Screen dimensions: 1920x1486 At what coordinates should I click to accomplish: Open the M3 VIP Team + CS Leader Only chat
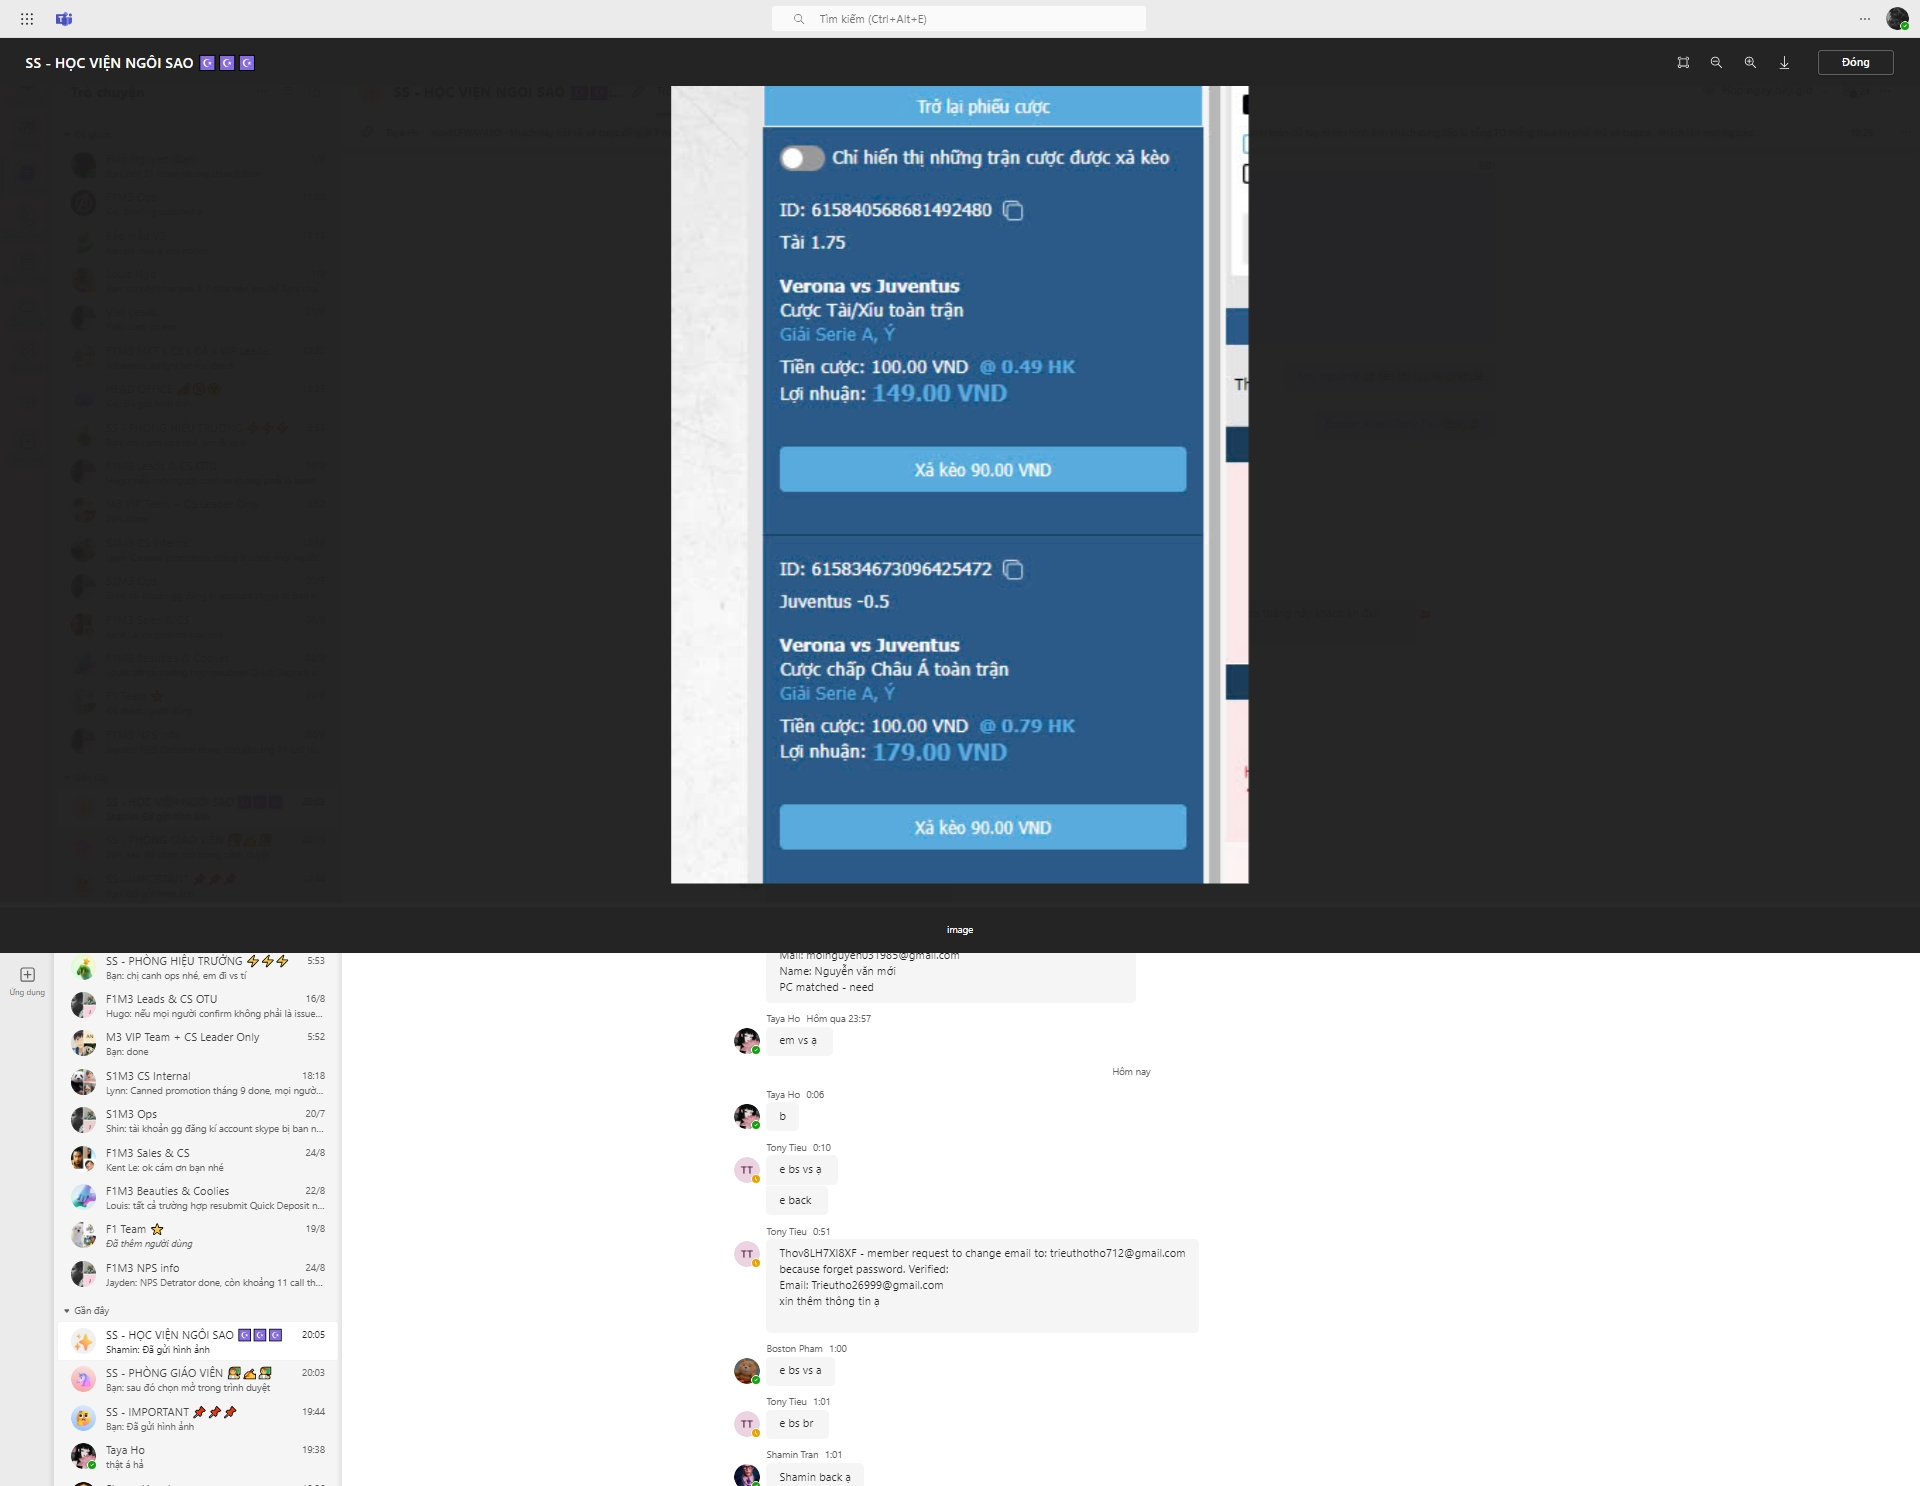[x=198, y=1044]
